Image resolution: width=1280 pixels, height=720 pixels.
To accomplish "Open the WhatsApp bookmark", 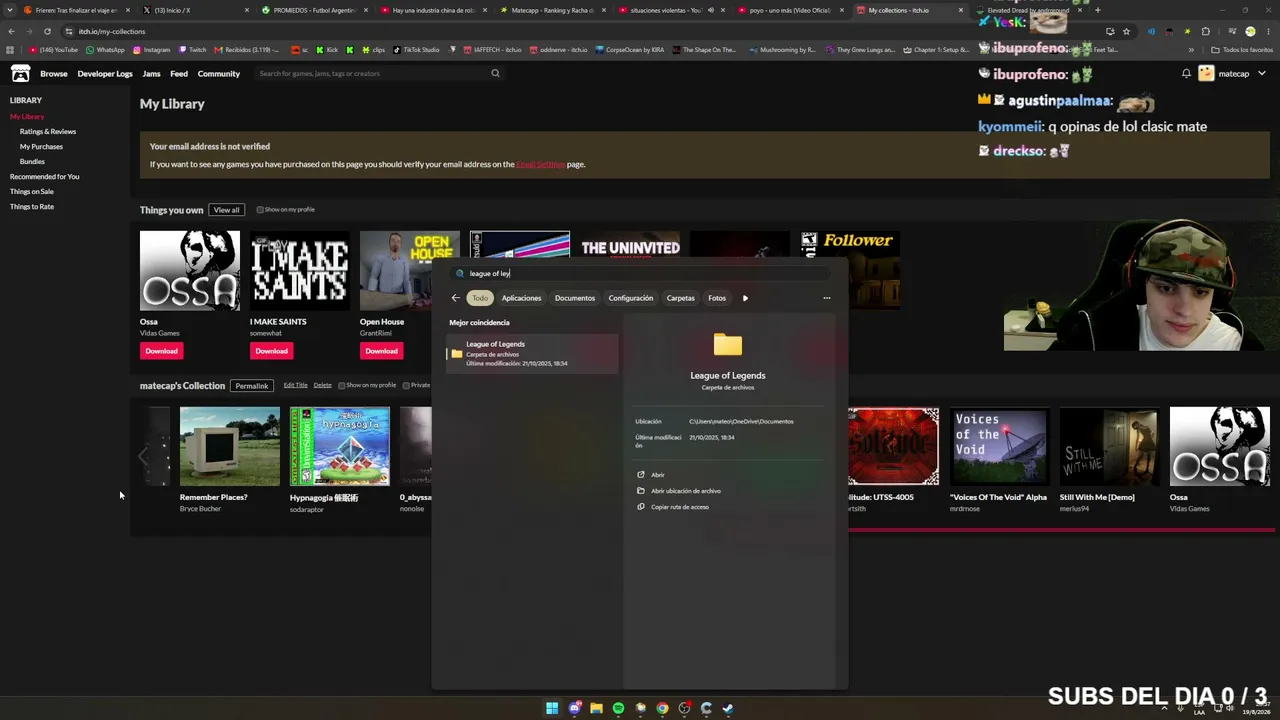I will click(105, 50).
